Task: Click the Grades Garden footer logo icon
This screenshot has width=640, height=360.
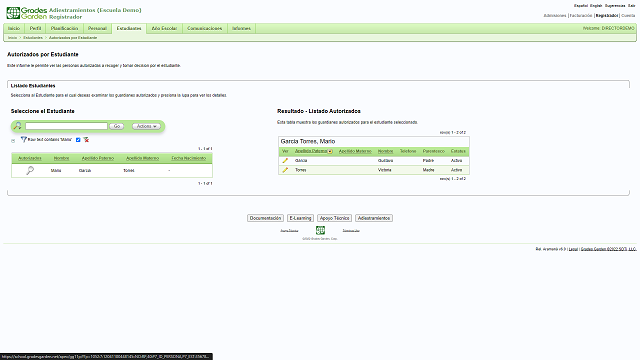Action: click(x=320, y=230)
